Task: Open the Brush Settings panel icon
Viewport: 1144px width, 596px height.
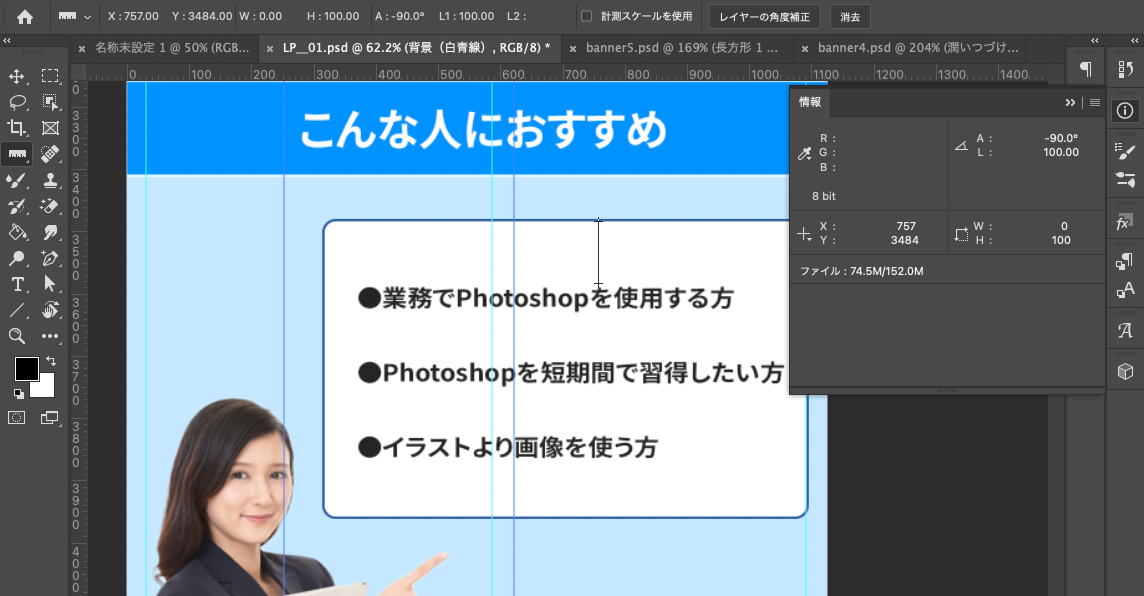Action: click(x=1125, y=179)
